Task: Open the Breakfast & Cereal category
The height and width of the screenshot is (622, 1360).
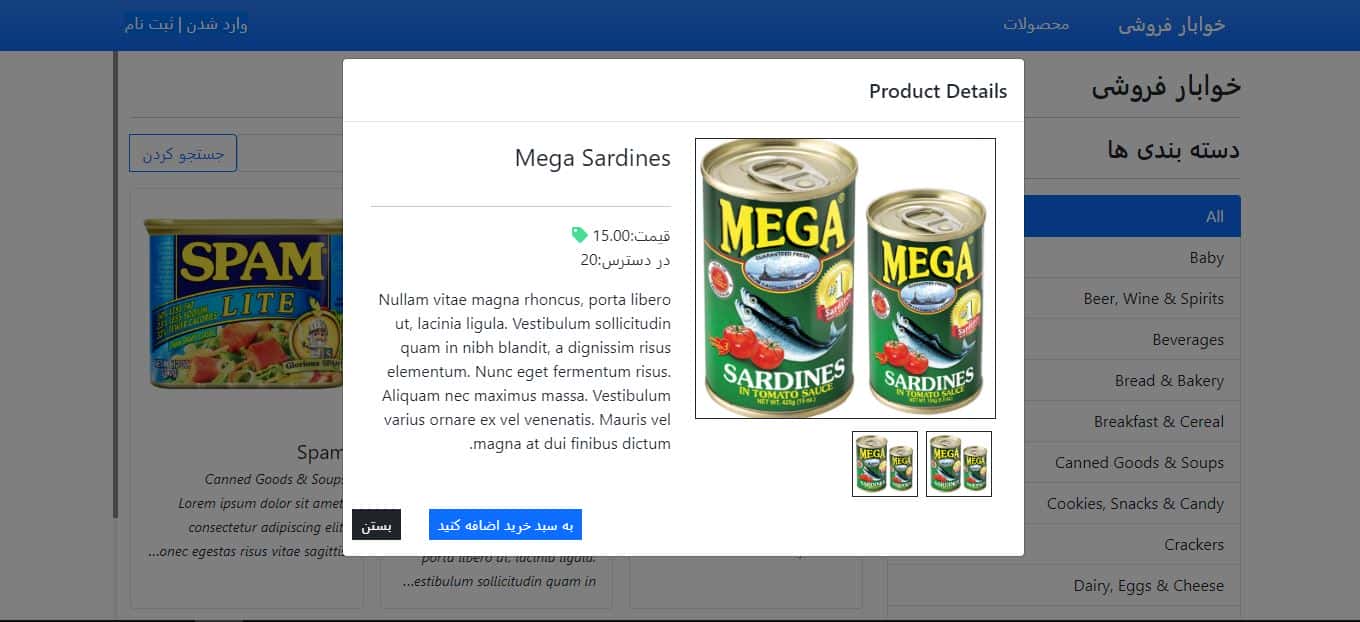Action: point(1132,422)
